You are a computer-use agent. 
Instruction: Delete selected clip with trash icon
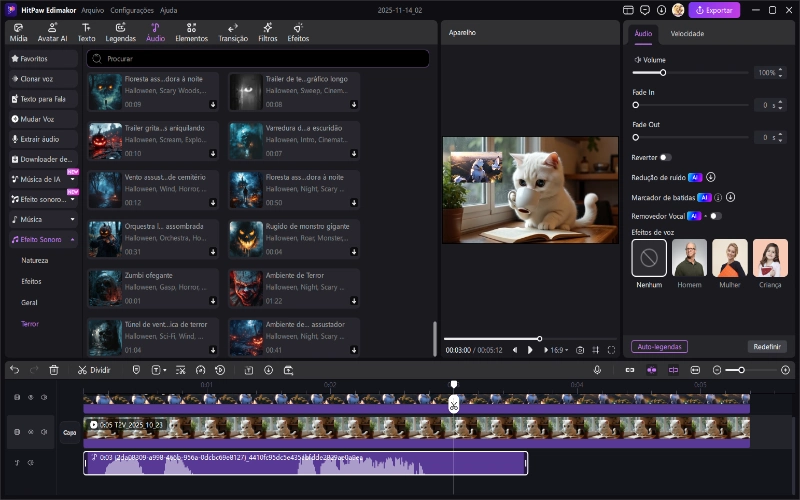(54, 369)
